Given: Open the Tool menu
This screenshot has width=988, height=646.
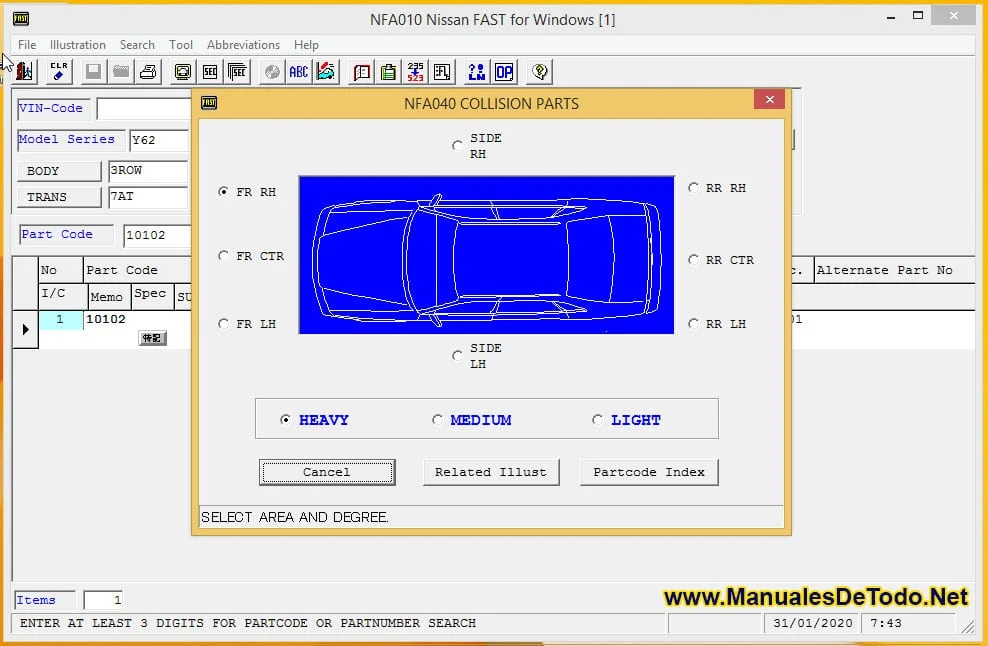Looking at the screenshot, I should coord(181,45).
